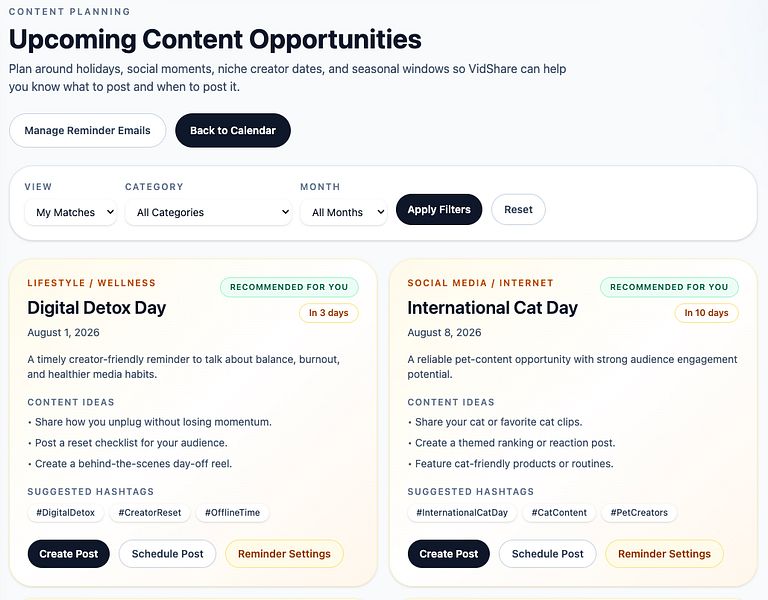Open Reminder Settings for International Cat Day
Screen dimensions: 768x600
point(664,554)
